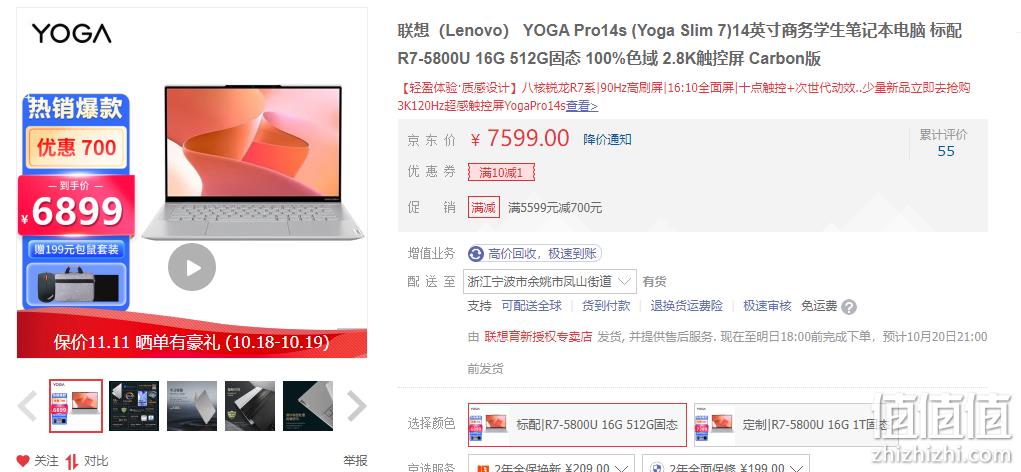
Task: Open the 联想育新授权专卖店 store link
Action: (538, 337)
